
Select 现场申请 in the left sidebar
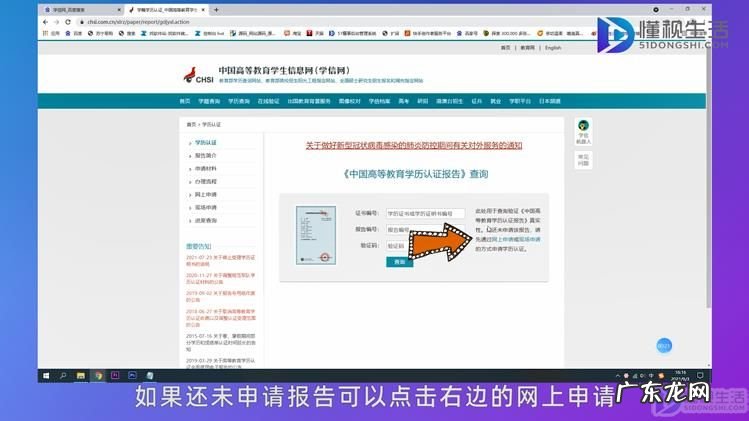206,207
